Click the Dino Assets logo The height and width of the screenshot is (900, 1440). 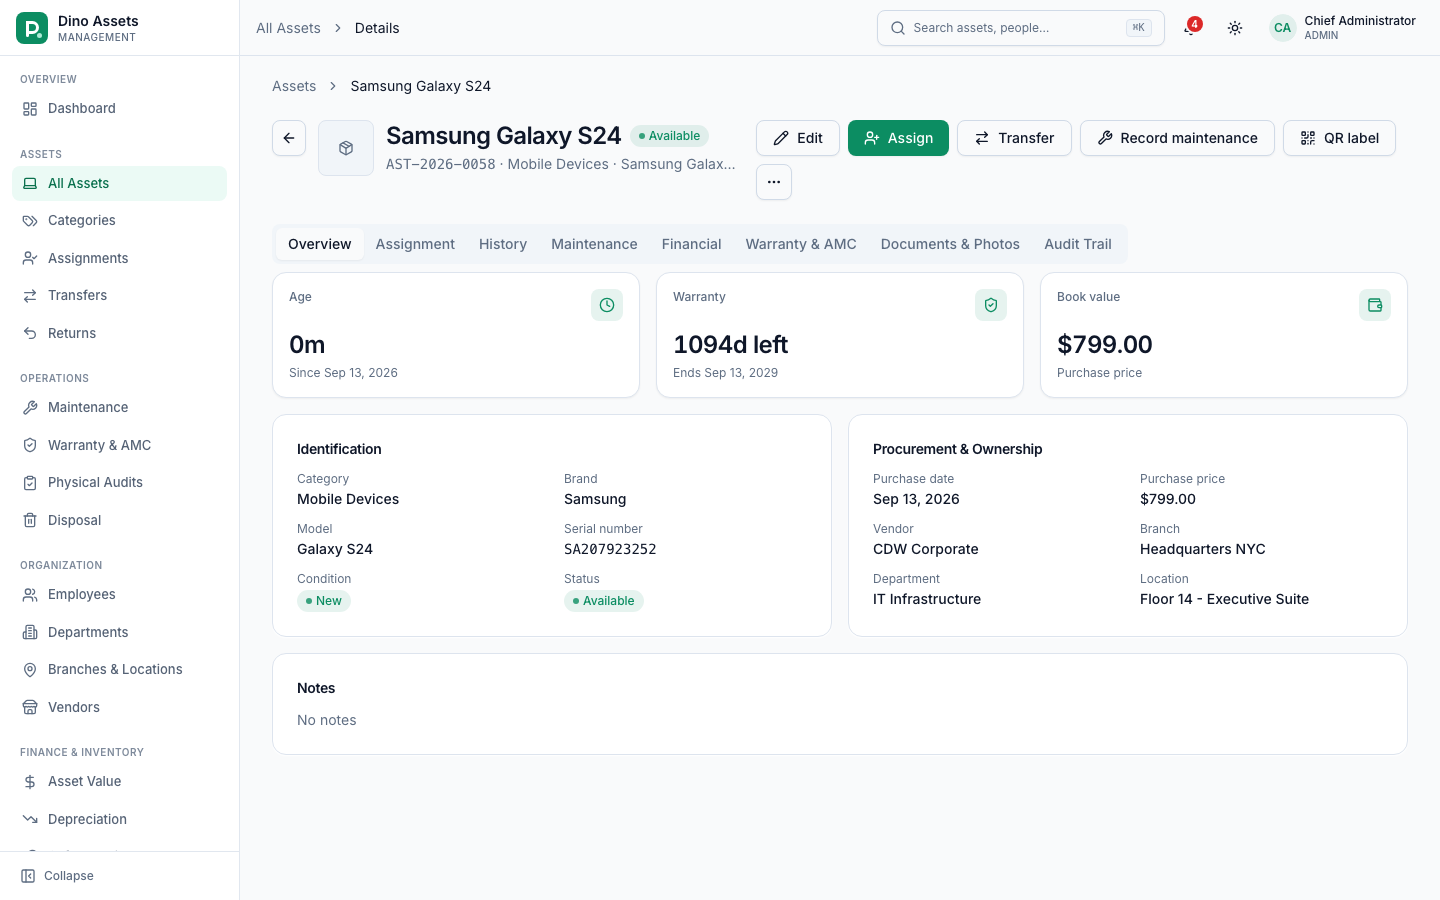pos(32,28)
